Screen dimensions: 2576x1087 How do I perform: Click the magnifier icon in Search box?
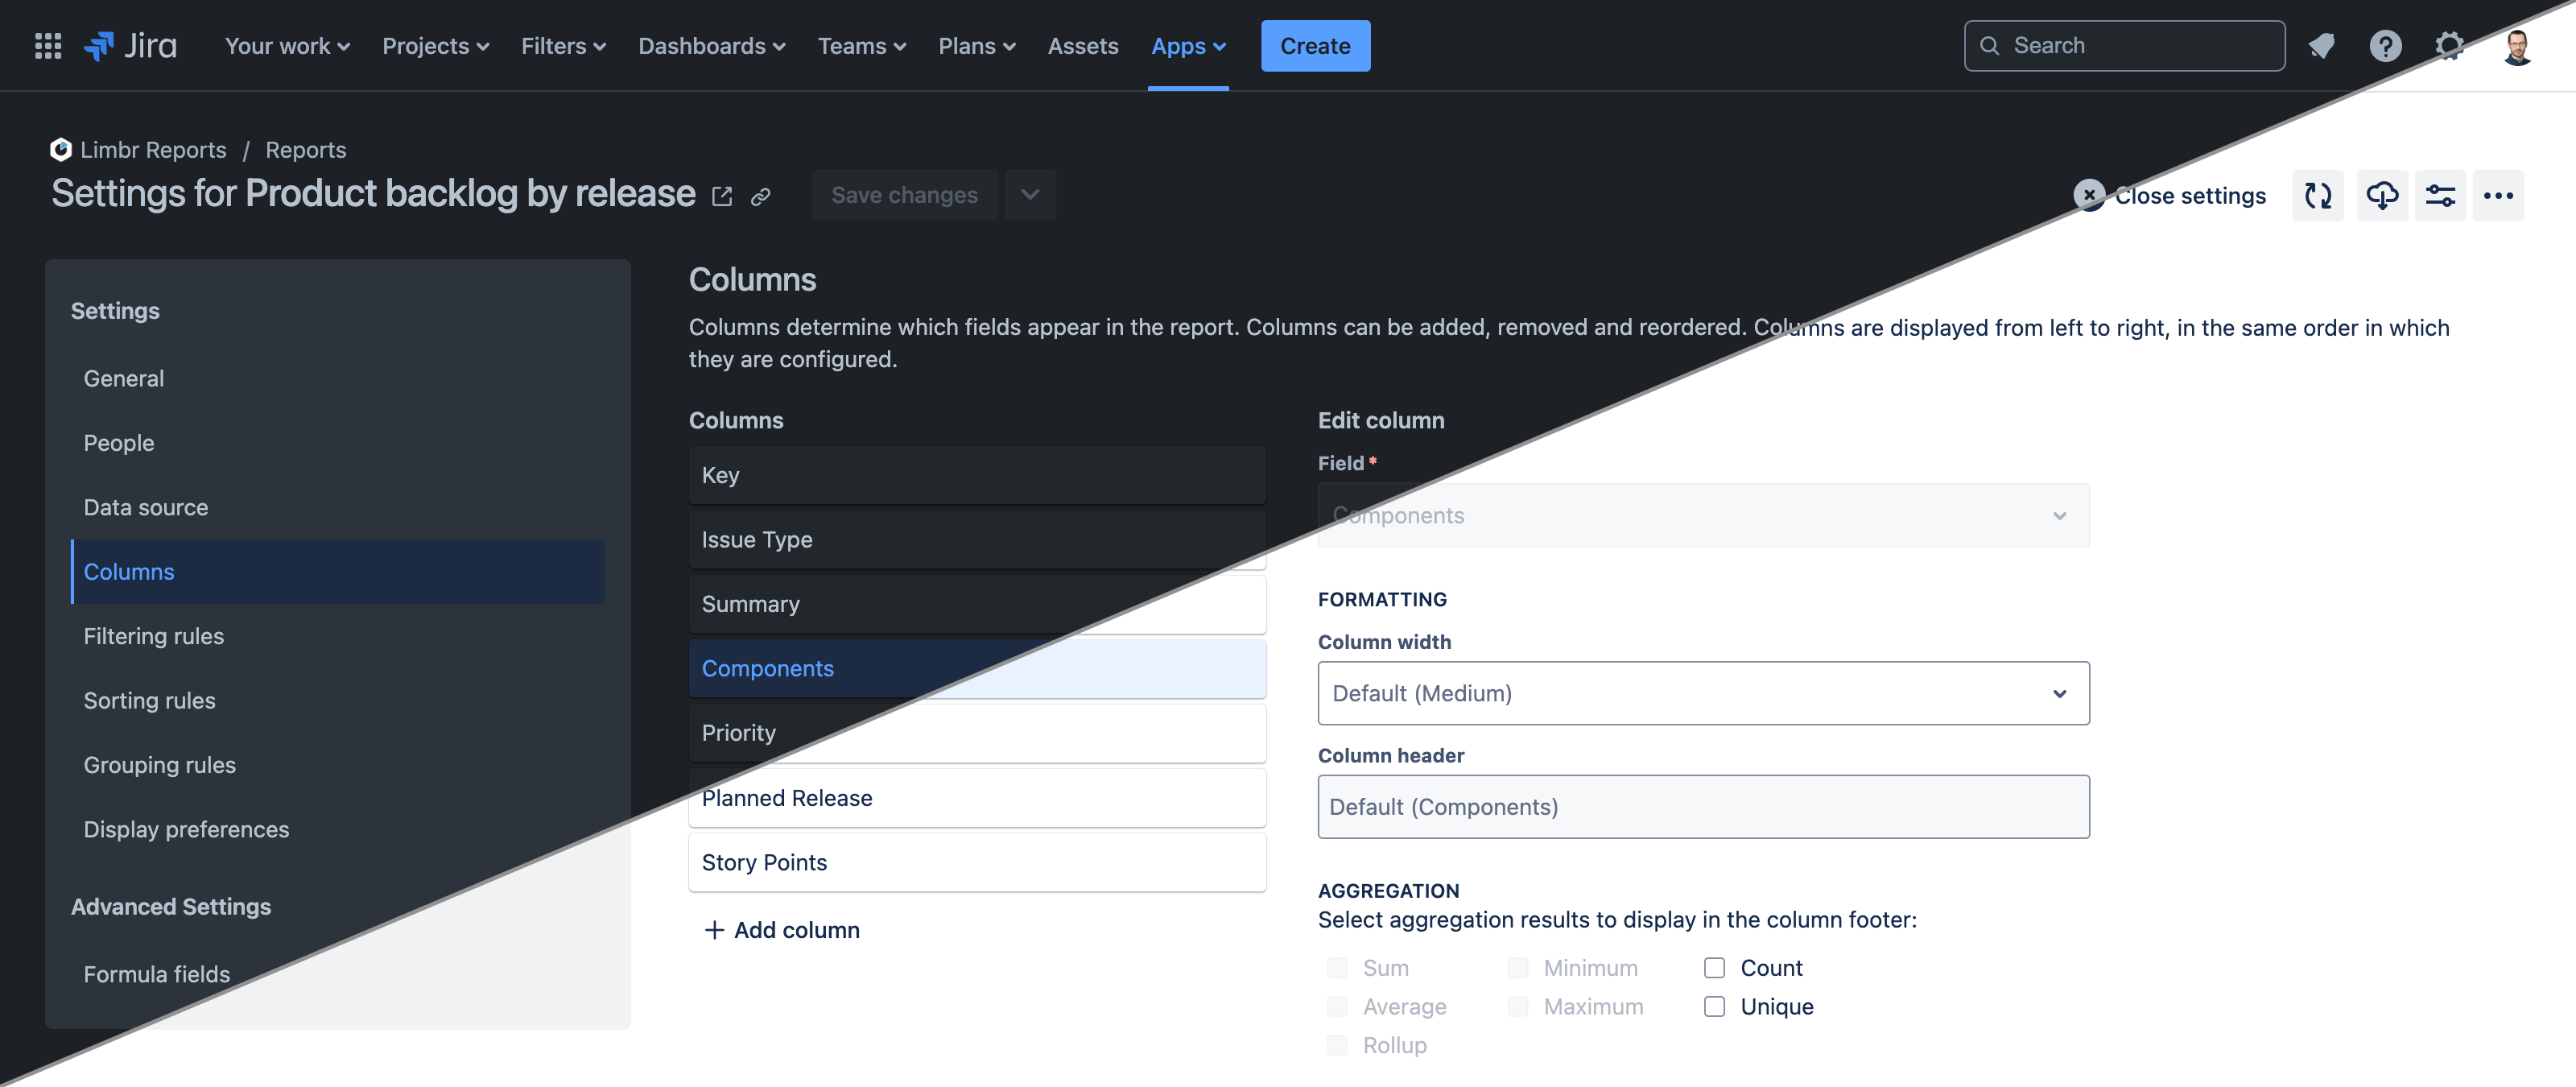1990,46
